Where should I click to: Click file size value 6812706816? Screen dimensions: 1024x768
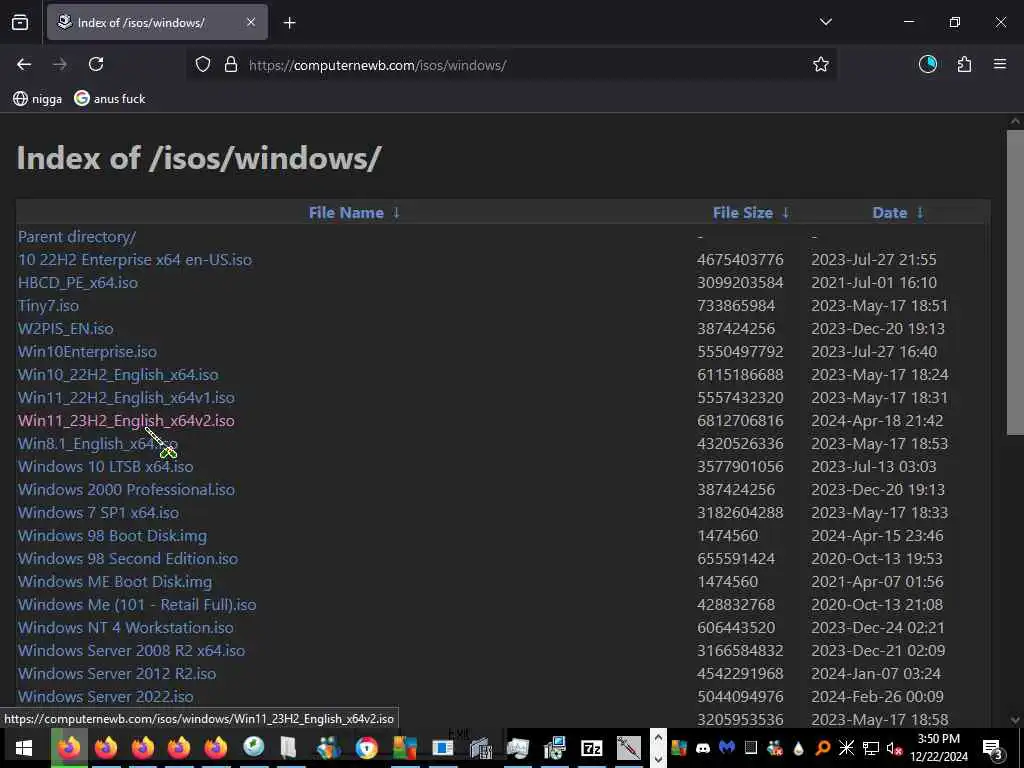(x=740, y=421)
